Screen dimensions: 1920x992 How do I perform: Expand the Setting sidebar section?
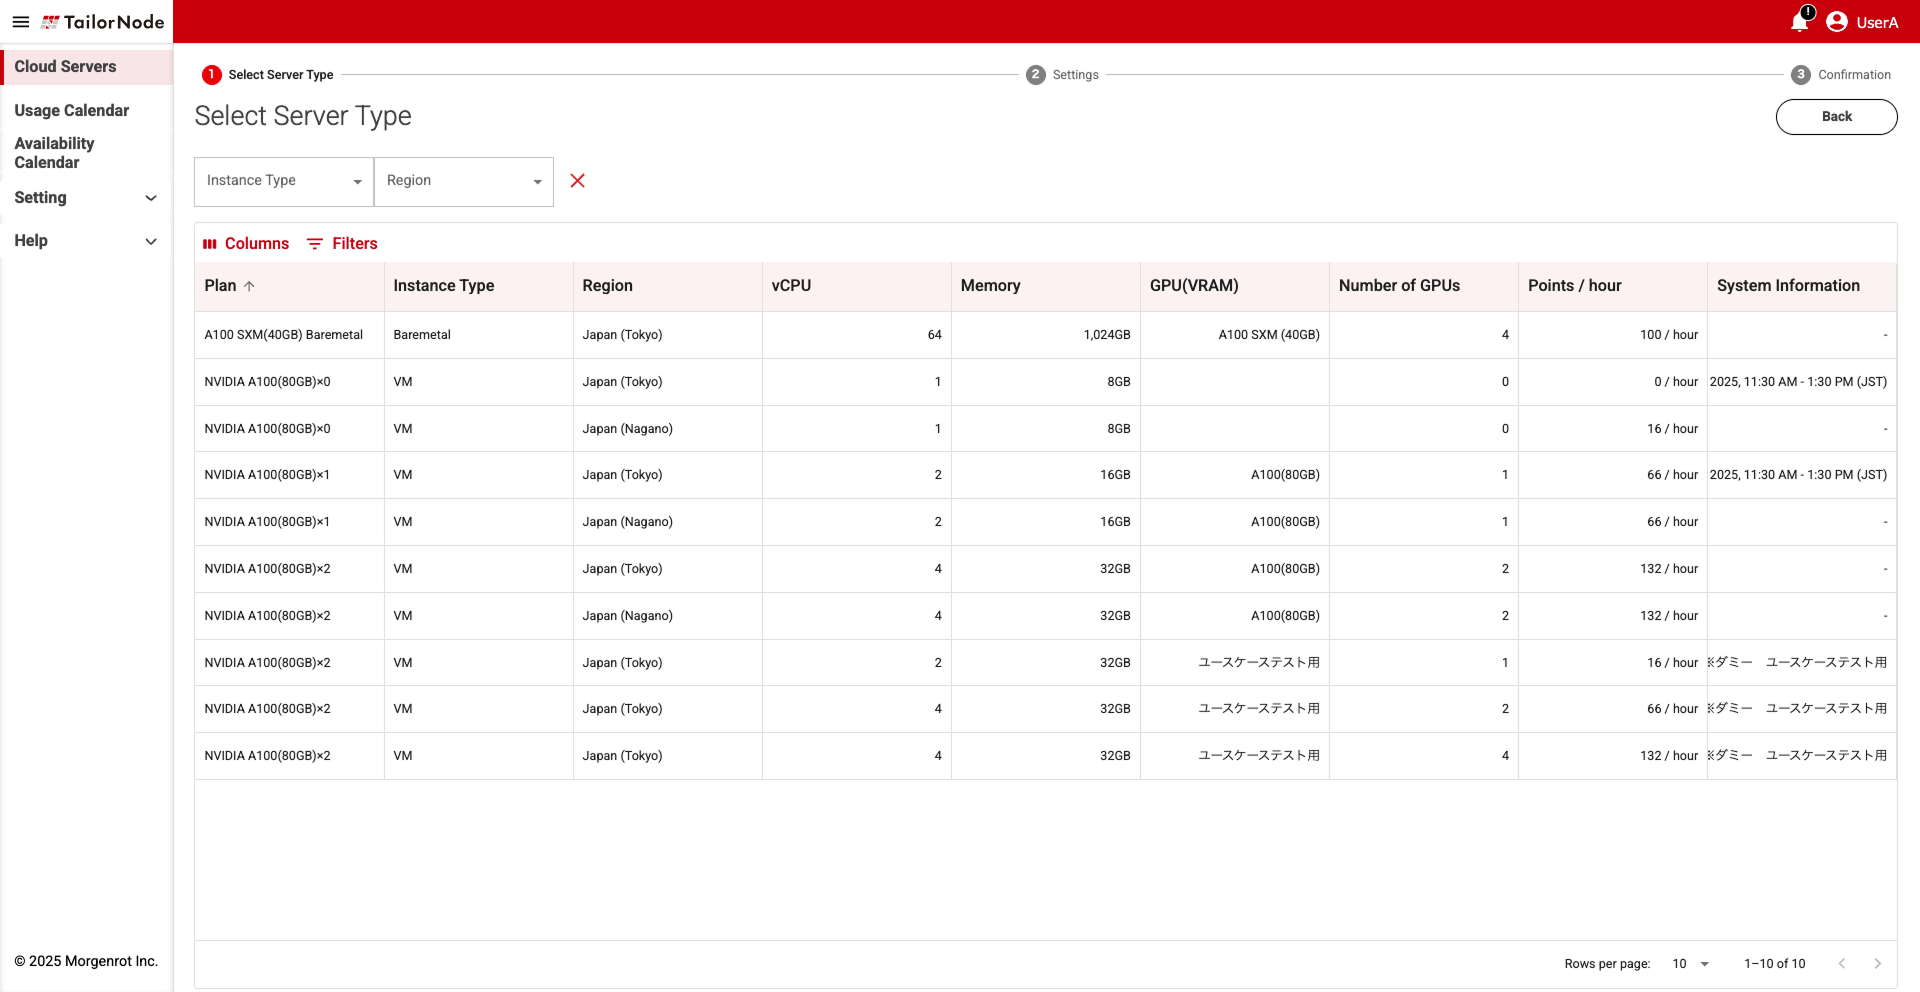tap(86, 198)
